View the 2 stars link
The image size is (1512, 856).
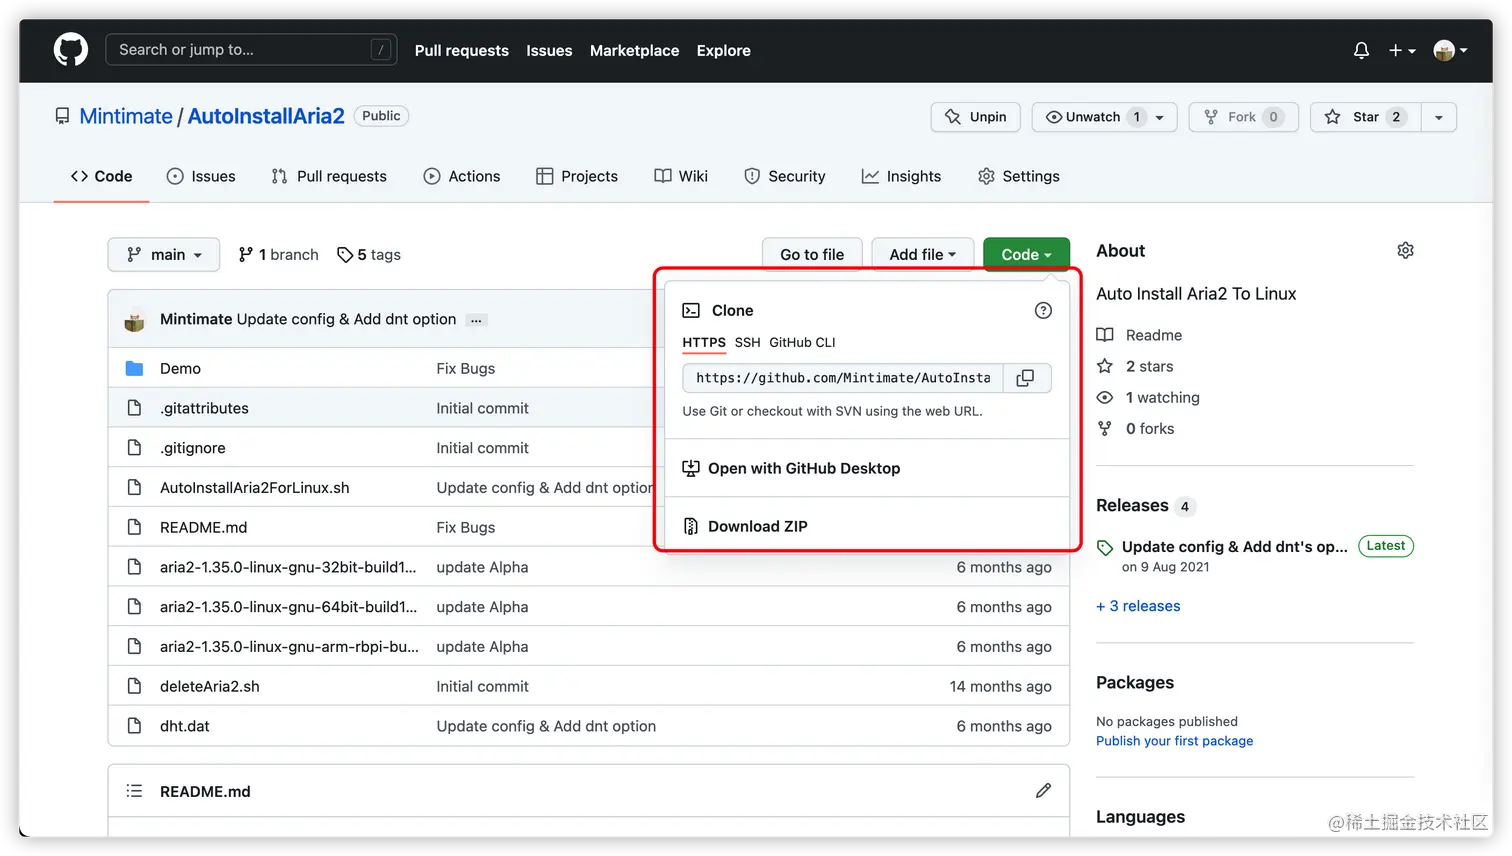(1135, 366)
